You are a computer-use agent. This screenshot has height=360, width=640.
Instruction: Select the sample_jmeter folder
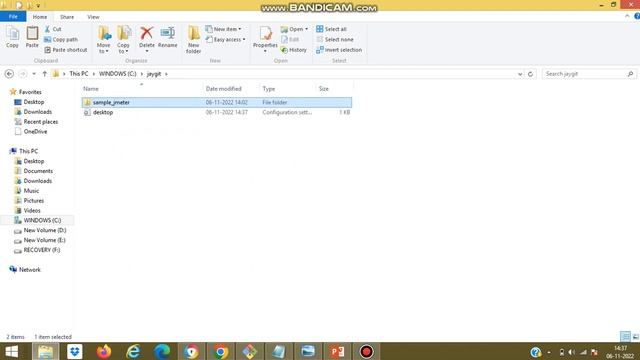216,102
